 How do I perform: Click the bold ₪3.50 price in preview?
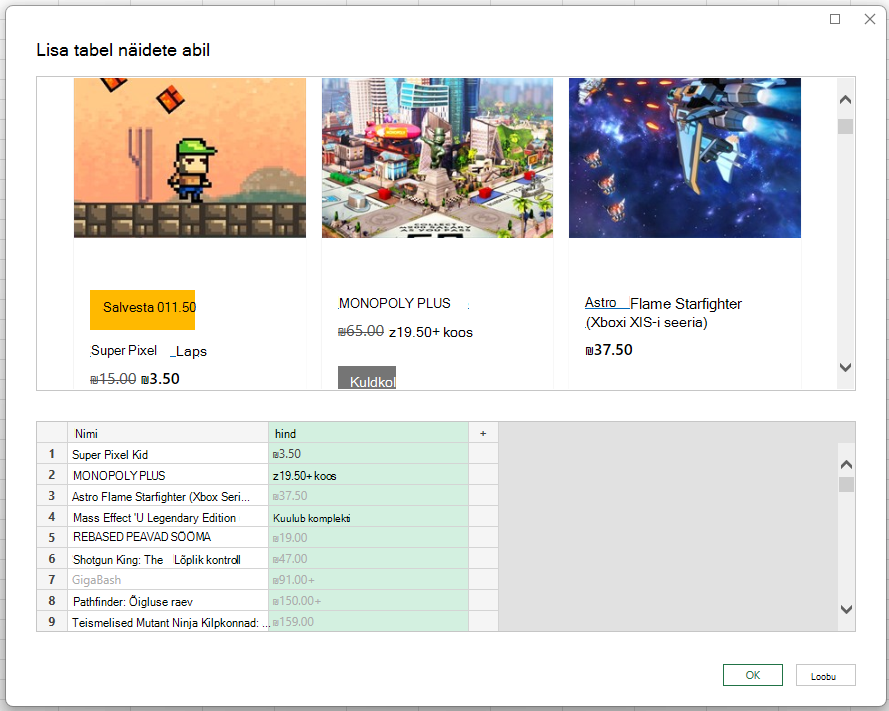coord(160,379)
